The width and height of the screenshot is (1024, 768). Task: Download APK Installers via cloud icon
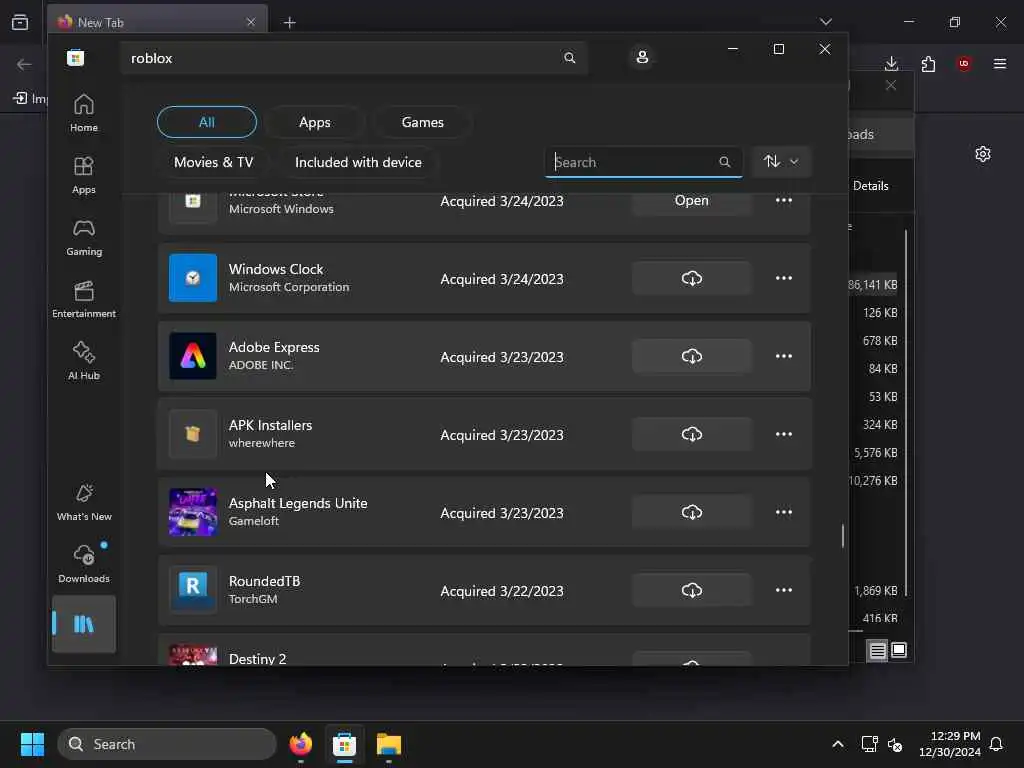692,434
